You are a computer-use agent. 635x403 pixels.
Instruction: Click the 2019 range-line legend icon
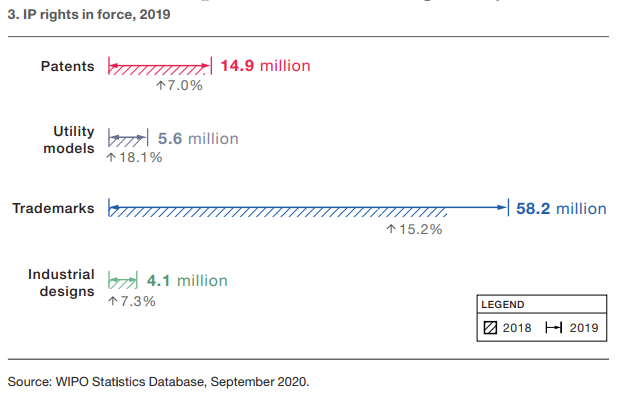point(553,328)
